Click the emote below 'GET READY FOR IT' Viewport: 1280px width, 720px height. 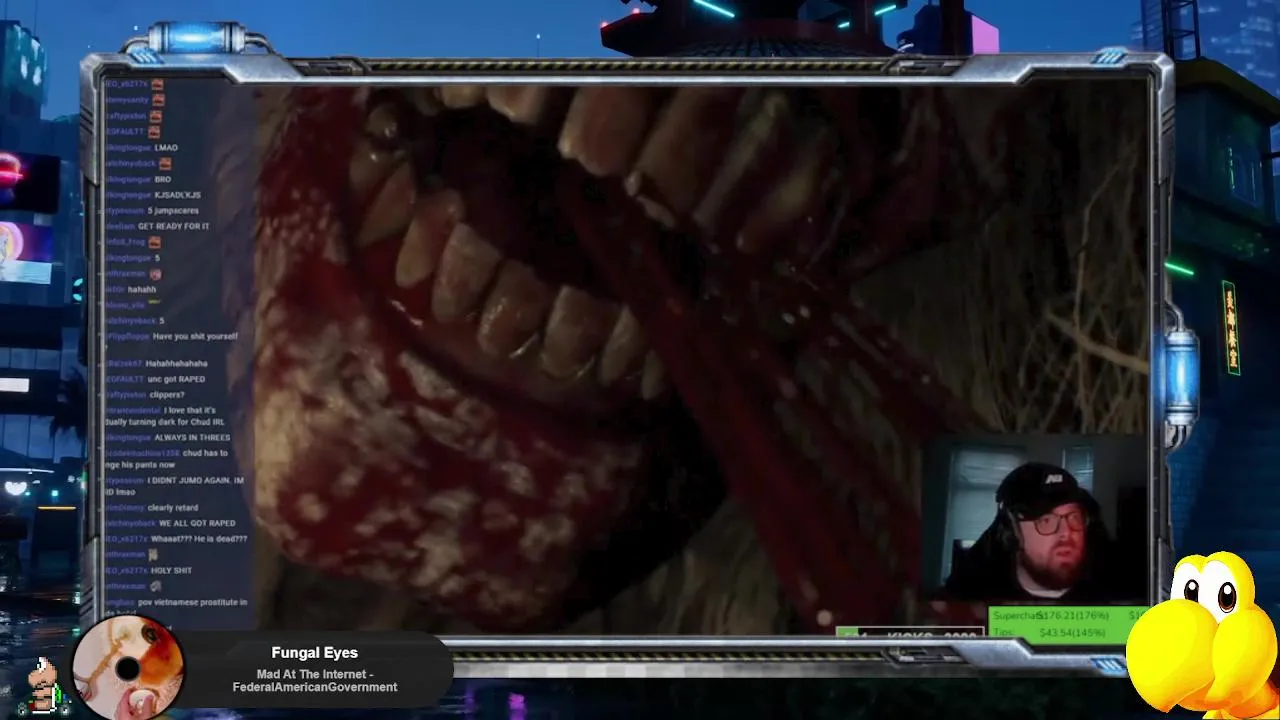pos(154,242)
